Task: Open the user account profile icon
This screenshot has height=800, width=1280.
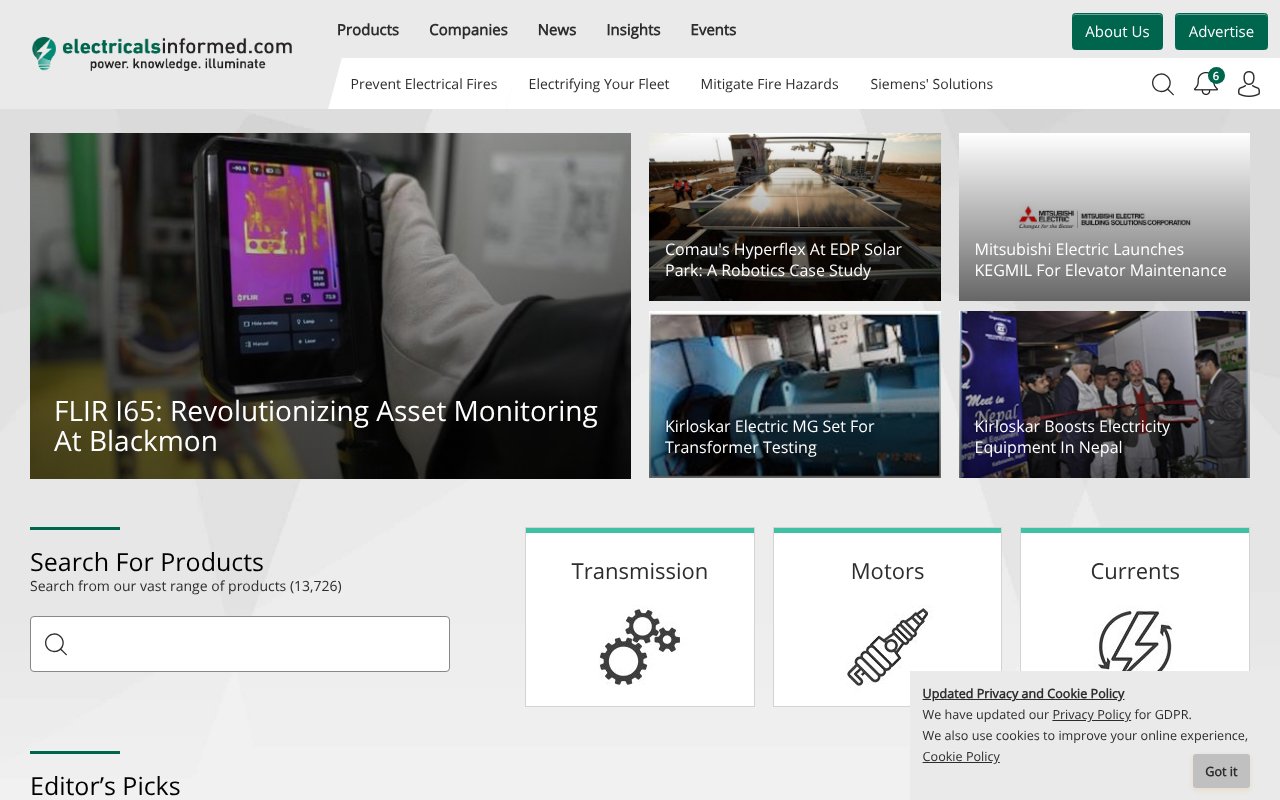Action: [x=1248, y=84]
